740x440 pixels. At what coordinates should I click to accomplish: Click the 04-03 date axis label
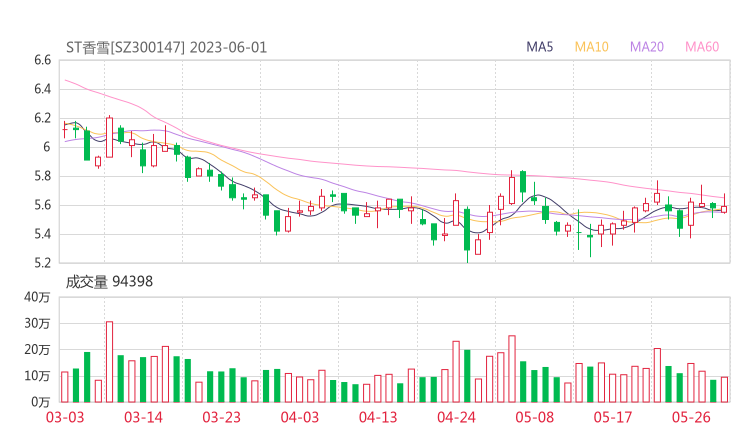click(299, 417)
